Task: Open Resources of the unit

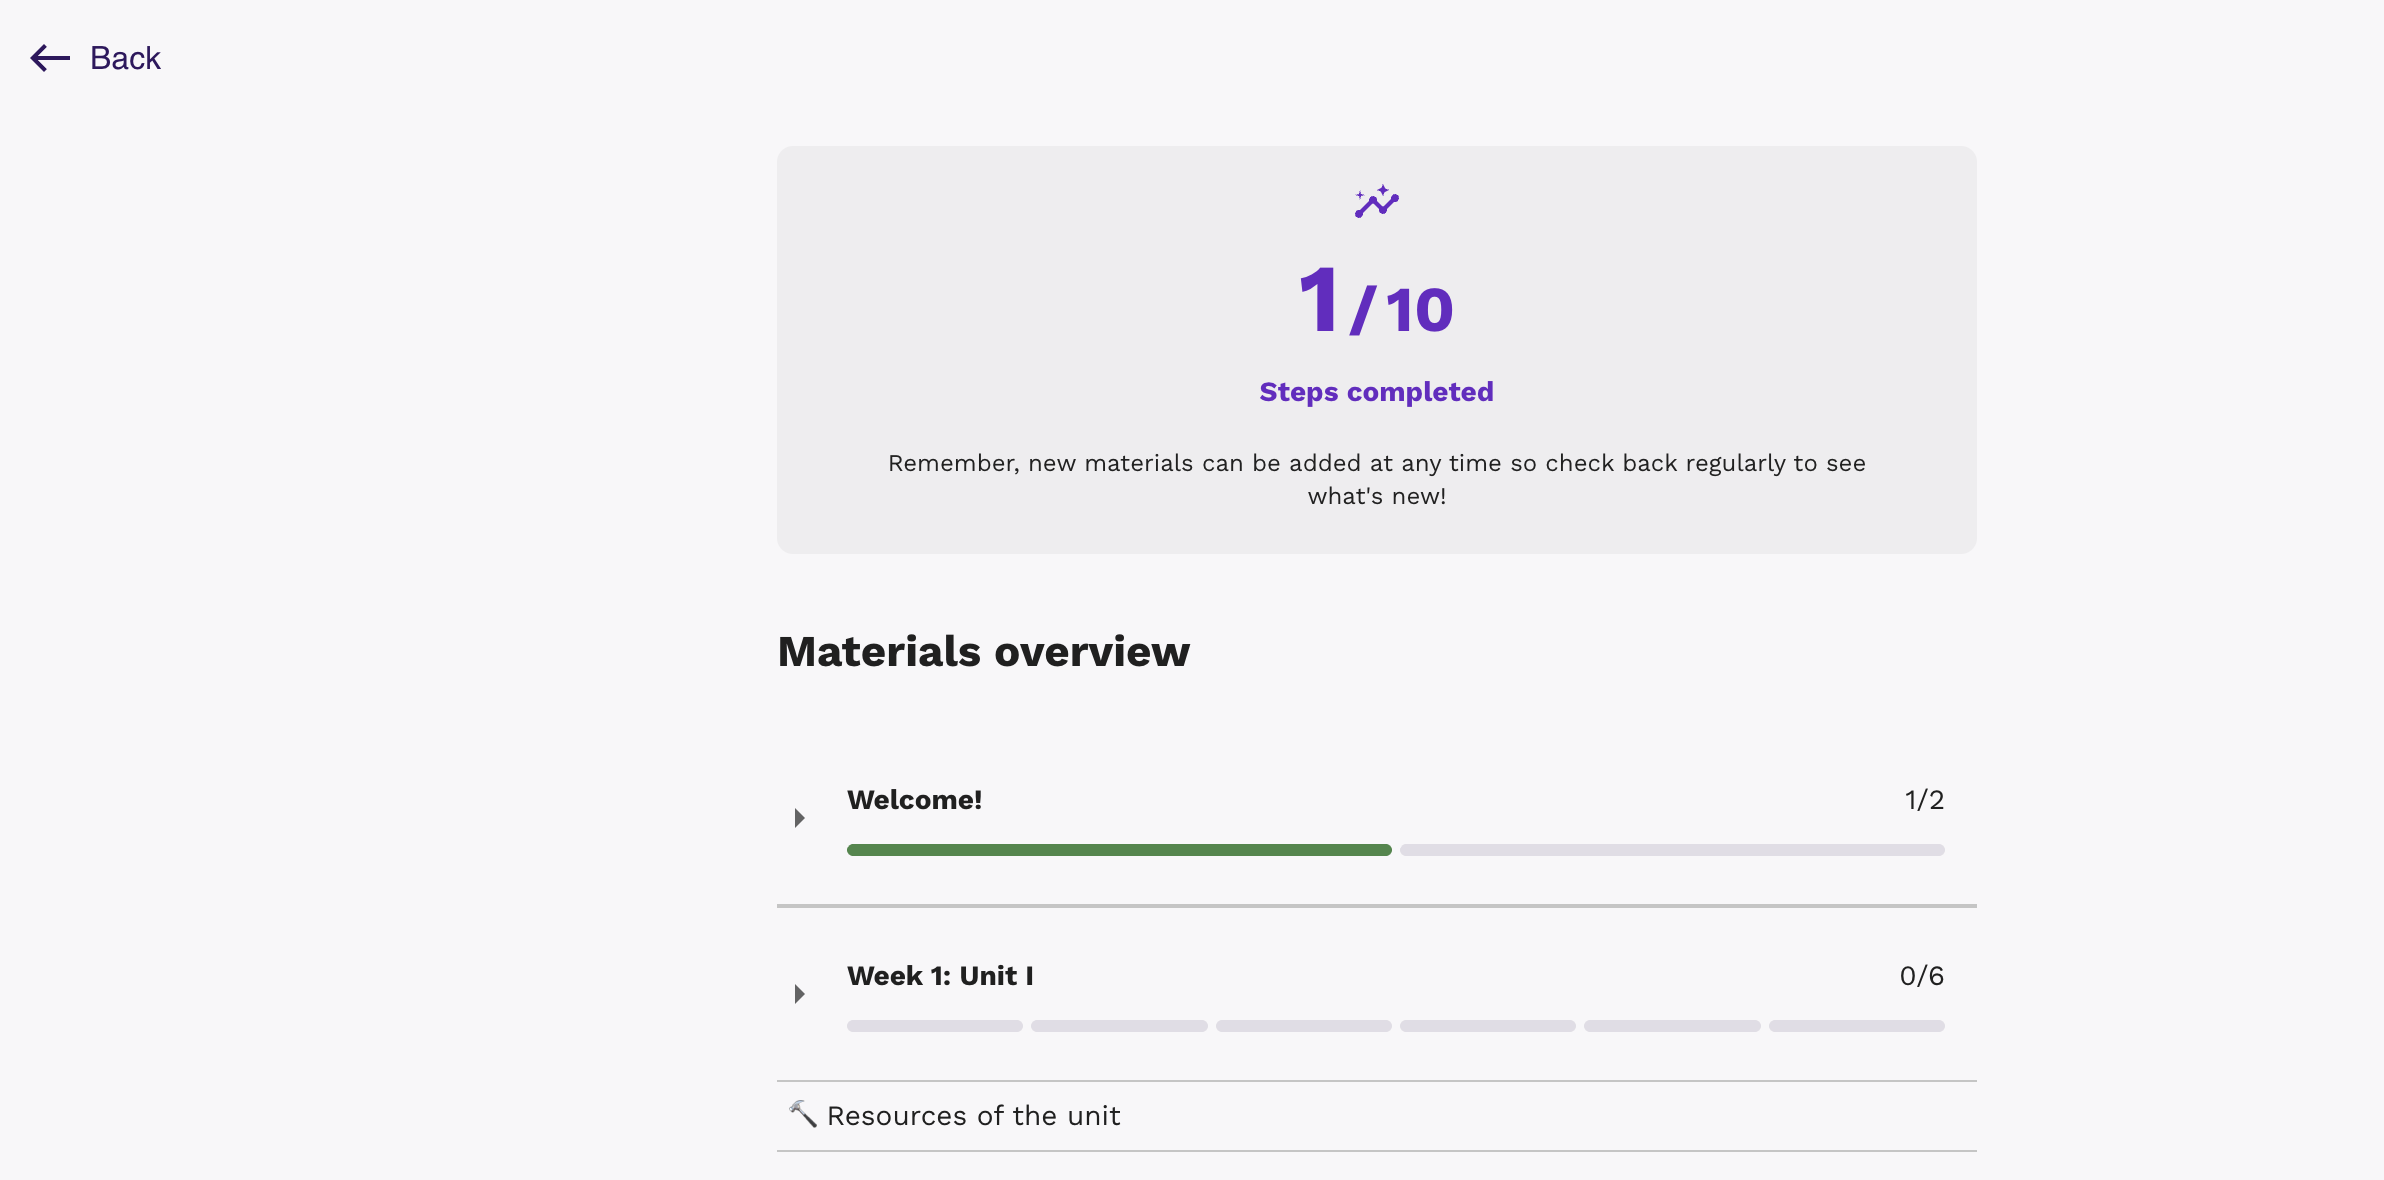Action: [x=974, y=1116]
